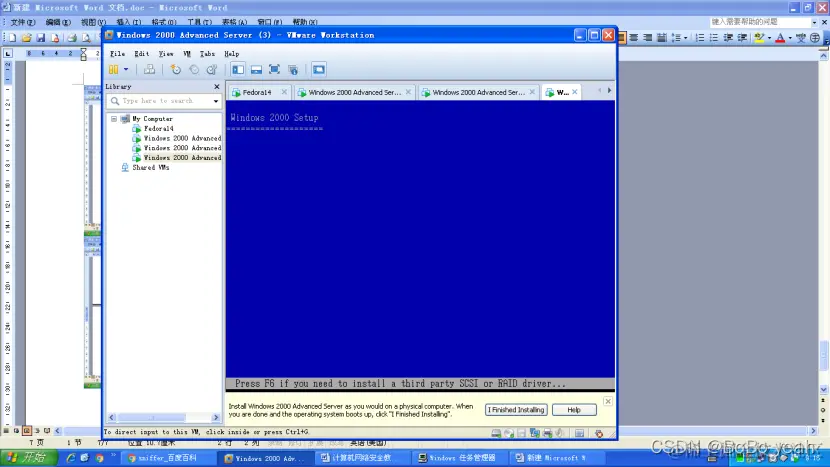Click the console view toolbar icon
830x467 pixels.
[x=319, y=69]
